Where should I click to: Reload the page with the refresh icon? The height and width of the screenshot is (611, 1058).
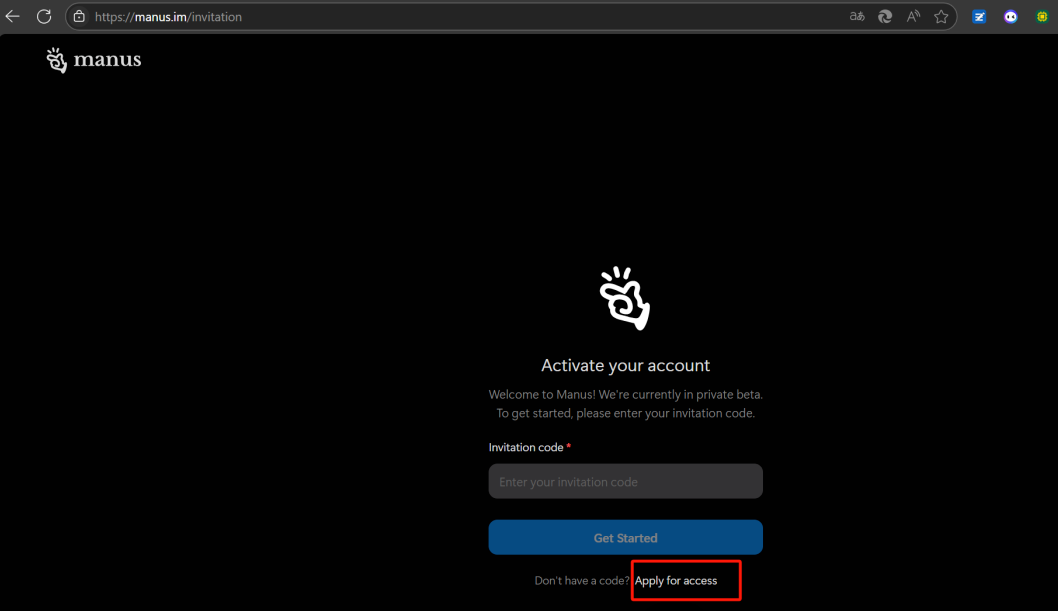44,17
